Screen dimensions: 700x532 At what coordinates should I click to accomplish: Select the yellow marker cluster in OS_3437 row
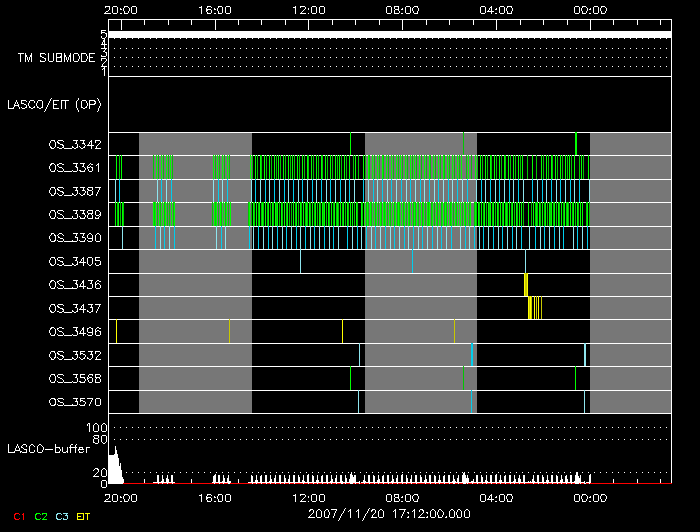point(534,307)
